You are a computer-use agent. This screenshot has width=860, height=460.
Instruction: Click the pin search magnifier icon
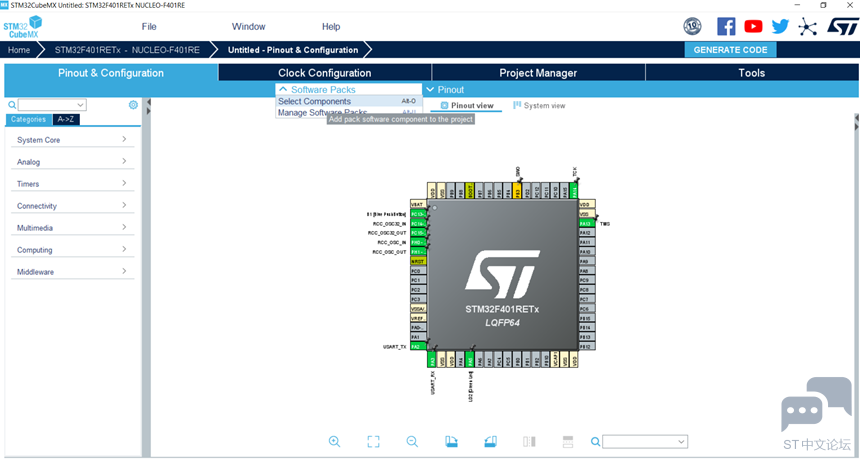(596, 441)
